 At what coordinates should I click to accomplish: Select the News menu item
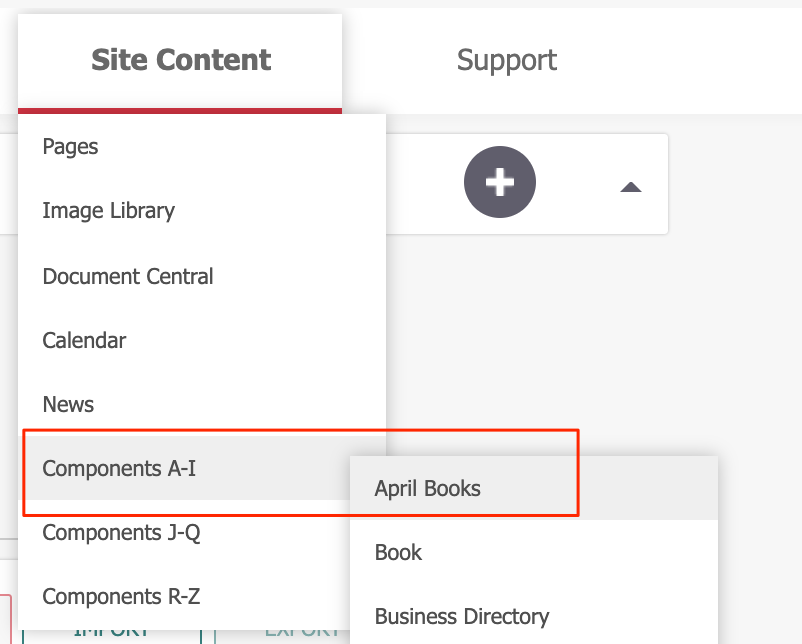point(68,404)
